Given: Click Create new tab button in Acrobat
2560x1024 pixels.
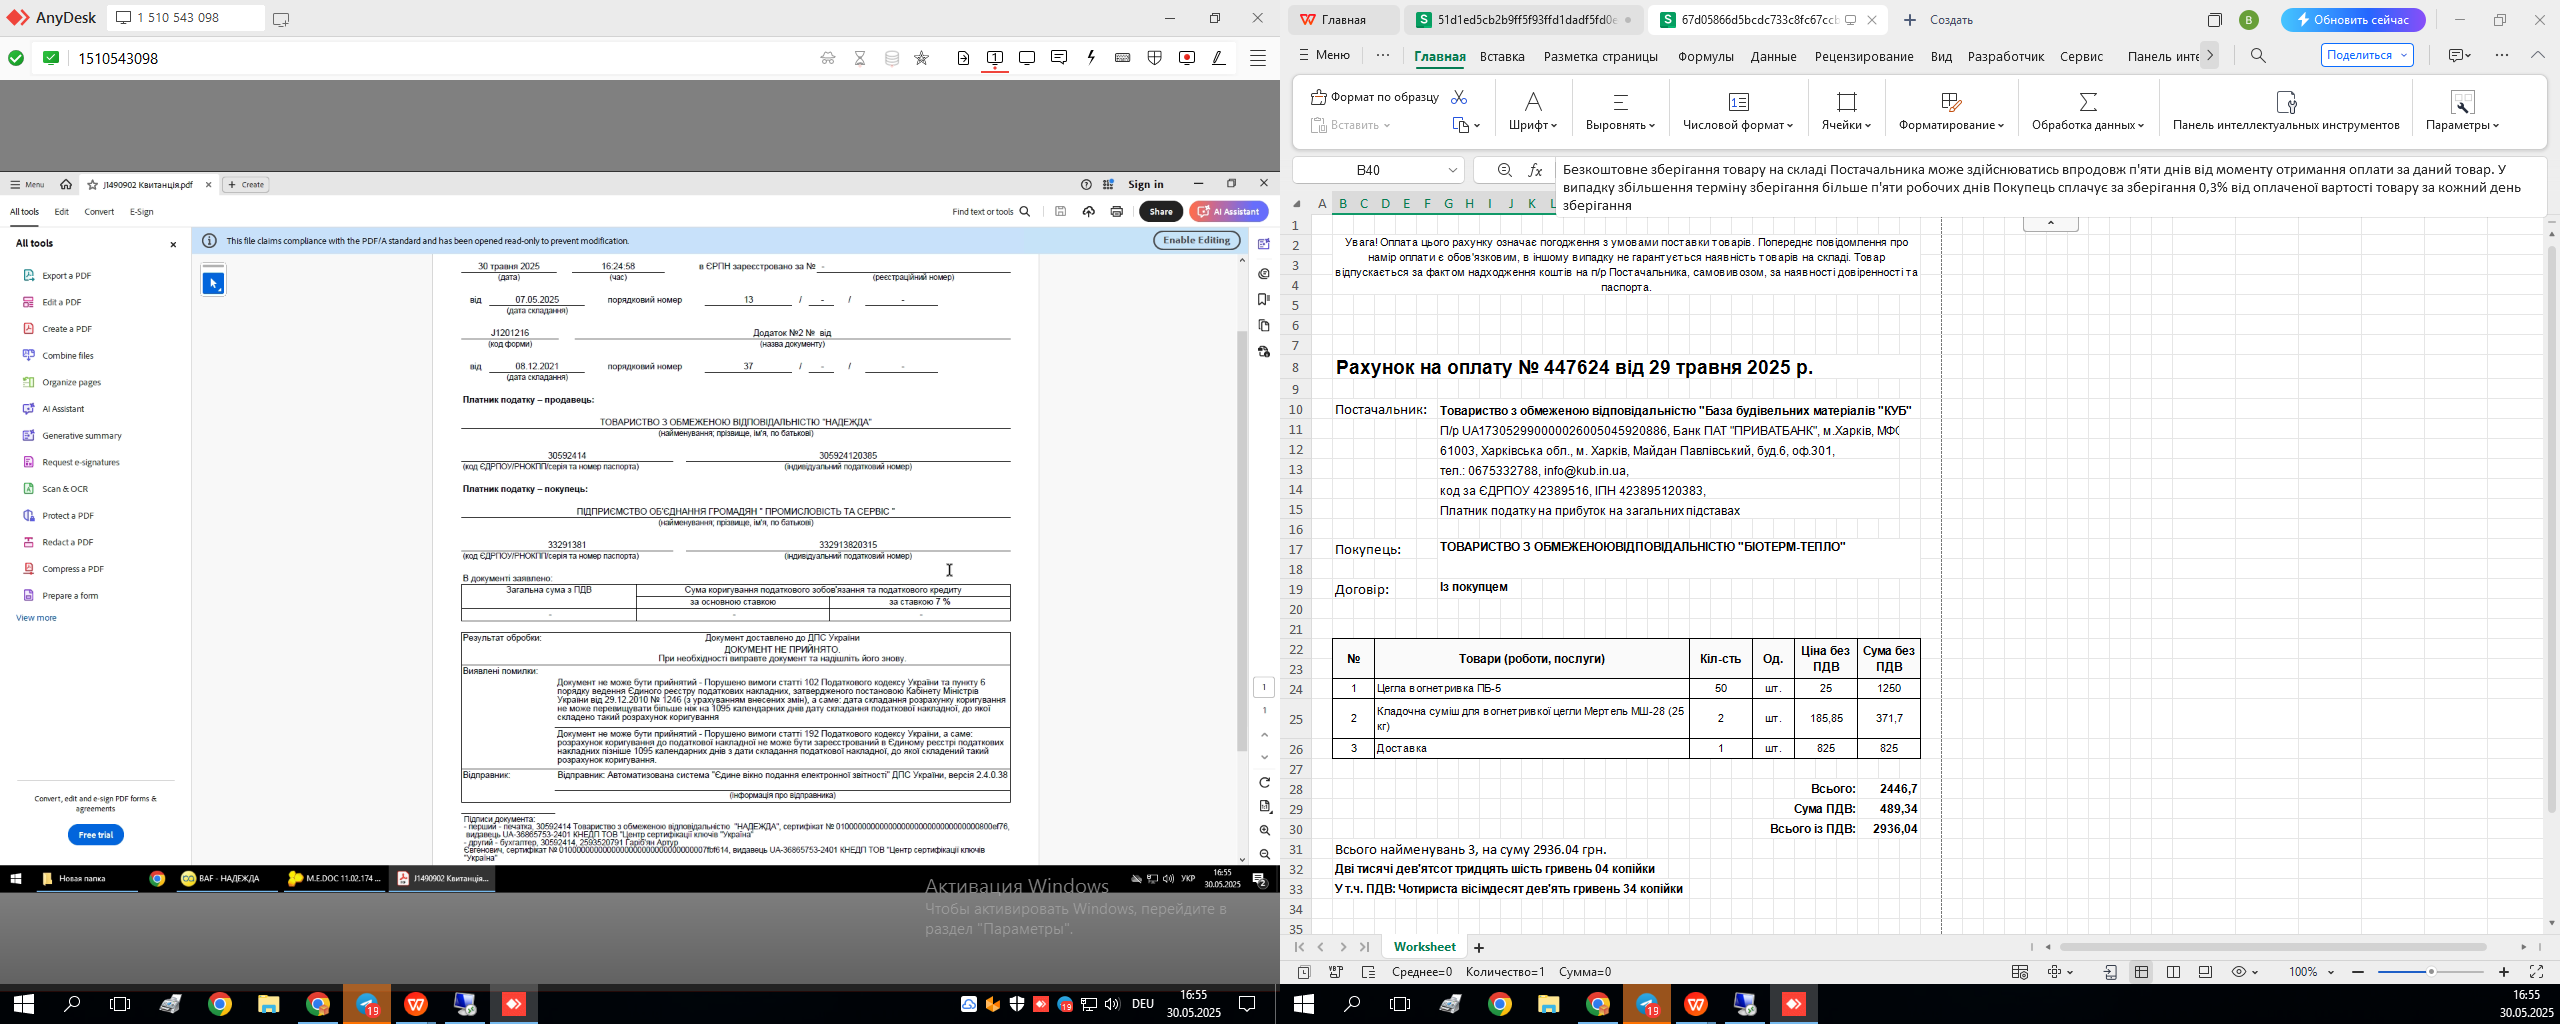Looking at the screenshot, I should pos(246,184).
